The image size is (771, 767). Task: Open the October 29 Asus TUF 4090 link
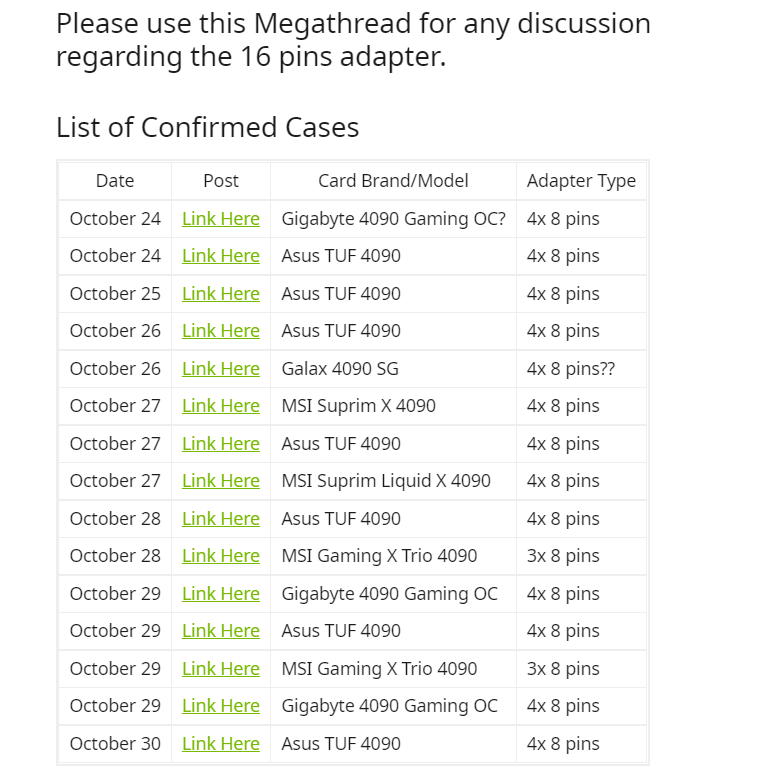[220, 631]
